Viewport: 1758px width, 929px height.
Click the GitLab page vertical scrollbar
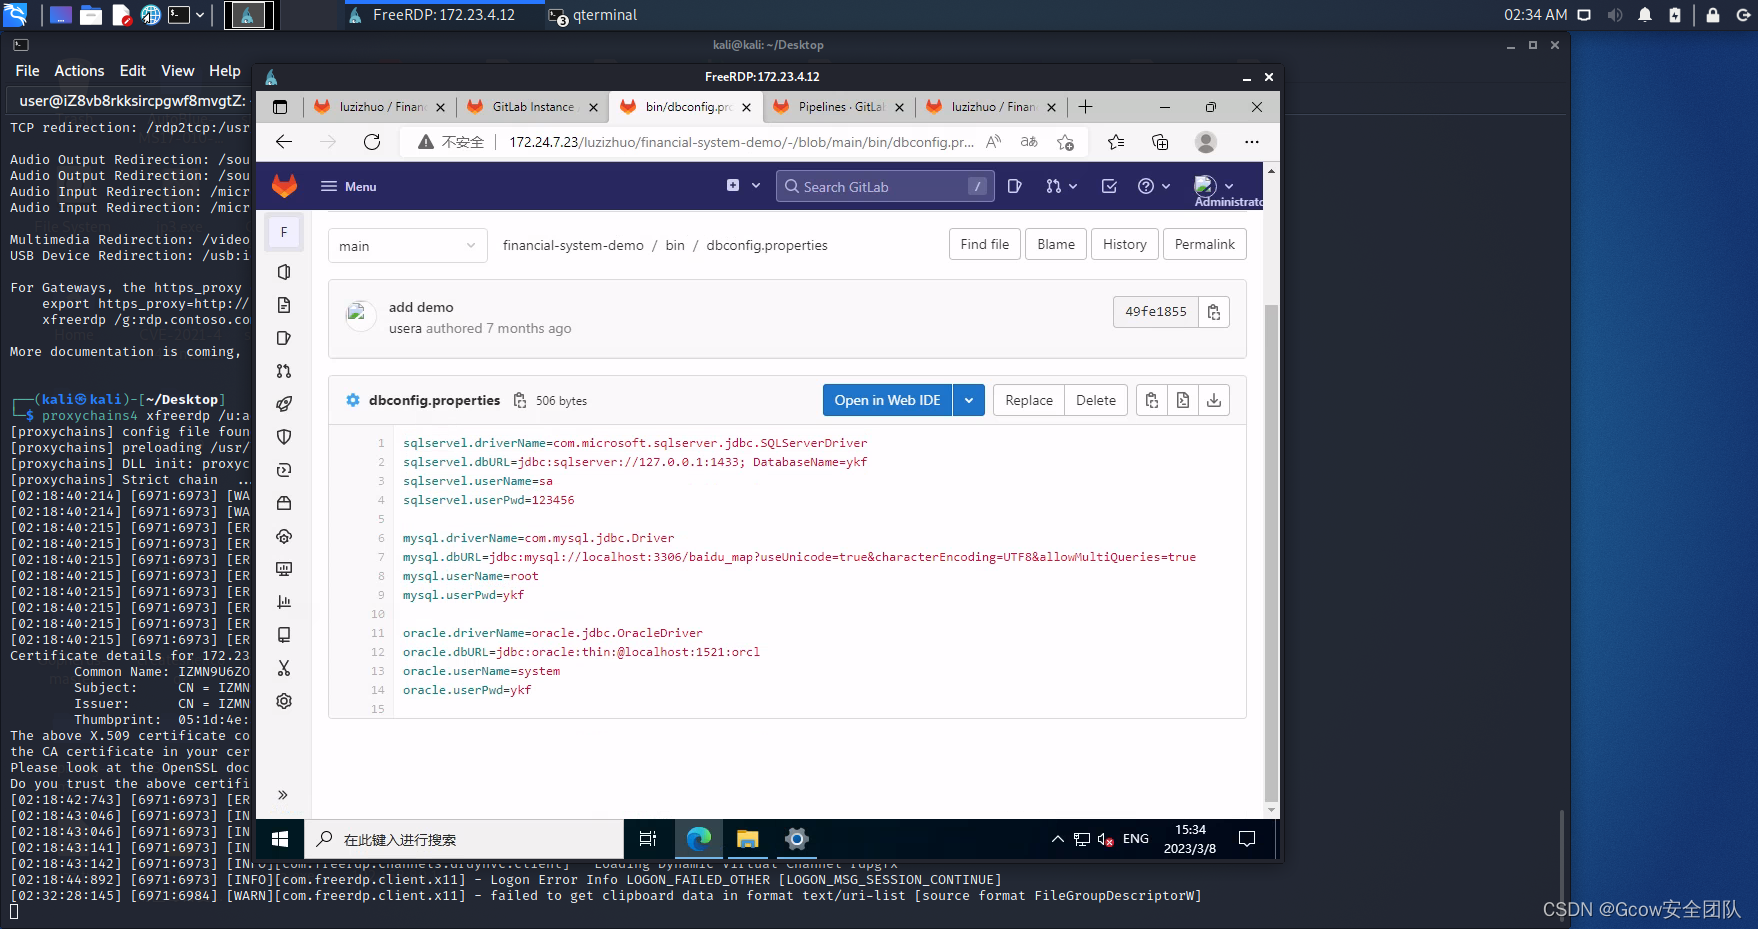[x=1271, y=553]
